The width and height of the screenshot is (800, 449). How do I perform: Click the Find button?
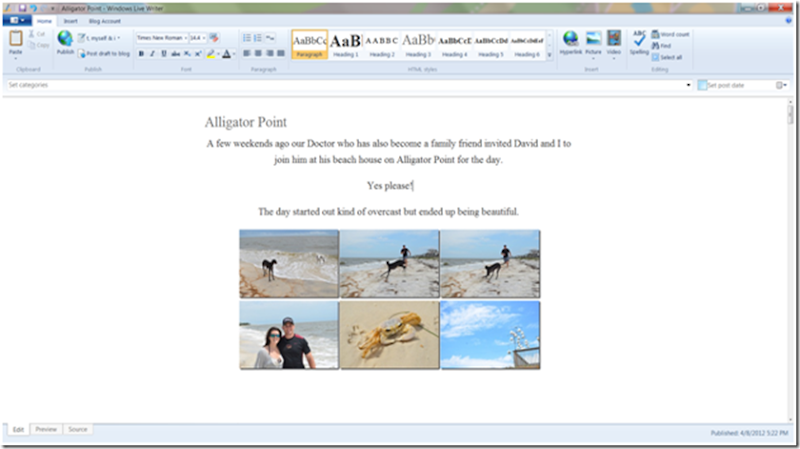(661, 46)
